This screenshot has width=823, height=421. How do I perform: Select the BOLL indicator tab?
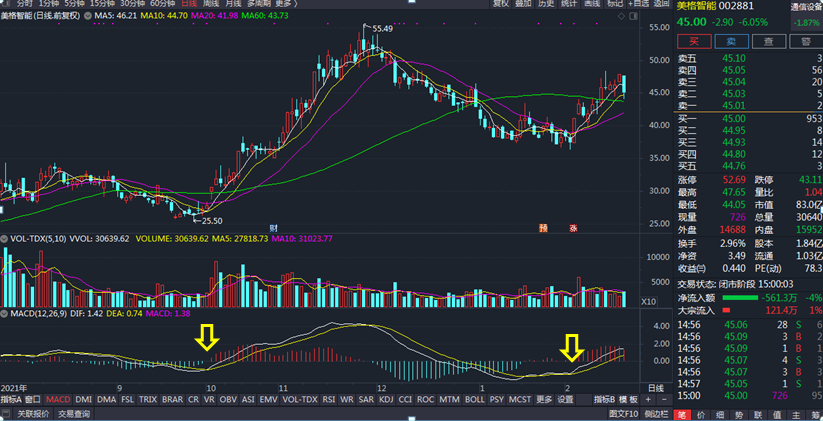coord(474,399)
